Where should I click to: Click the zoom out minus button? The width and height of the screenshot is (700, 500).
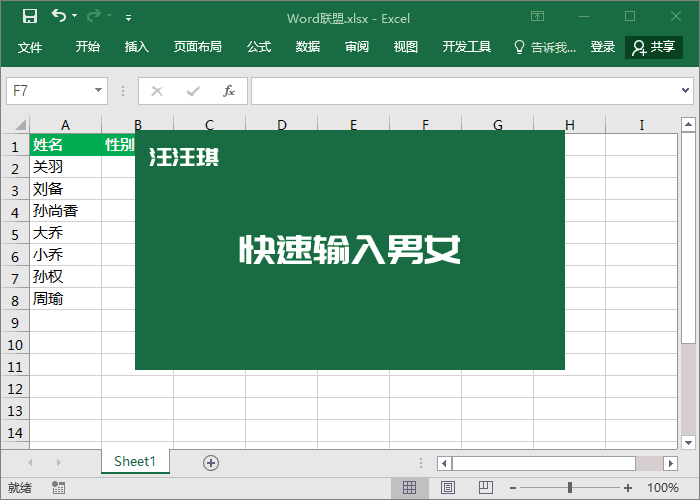pyautogui.click(x=513, y=488)
